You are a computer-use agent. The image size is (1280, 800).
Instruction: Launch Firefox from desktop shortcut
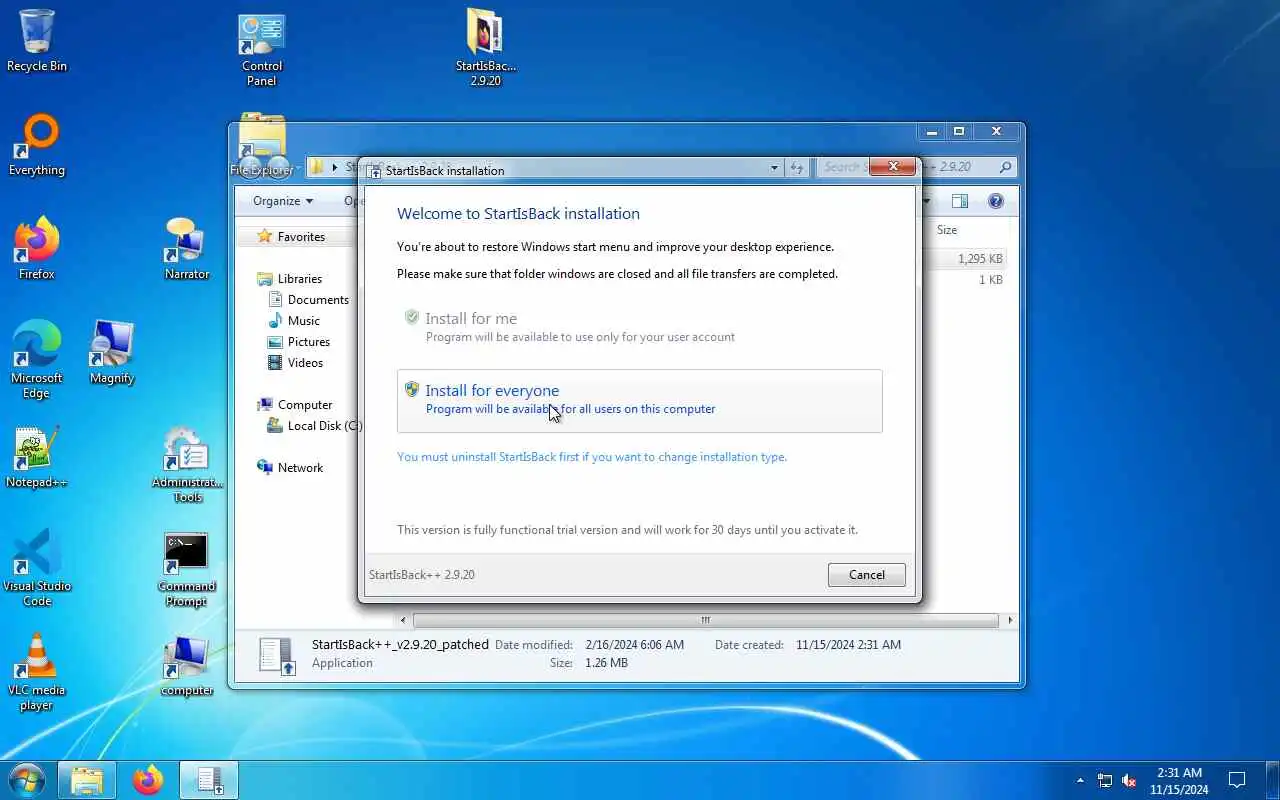point(37,248)
